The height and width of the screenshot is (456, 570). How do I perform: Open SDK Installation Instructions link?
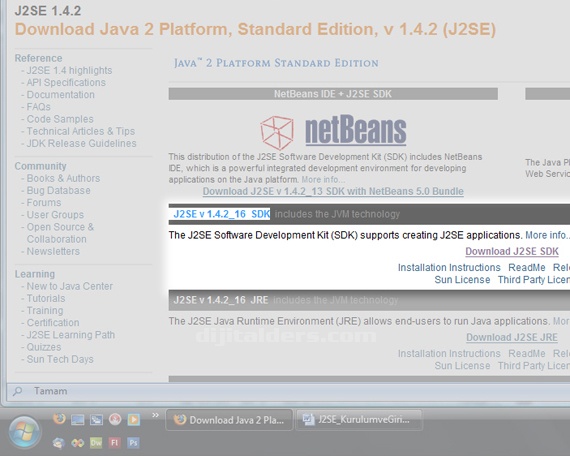pos(449,268)
